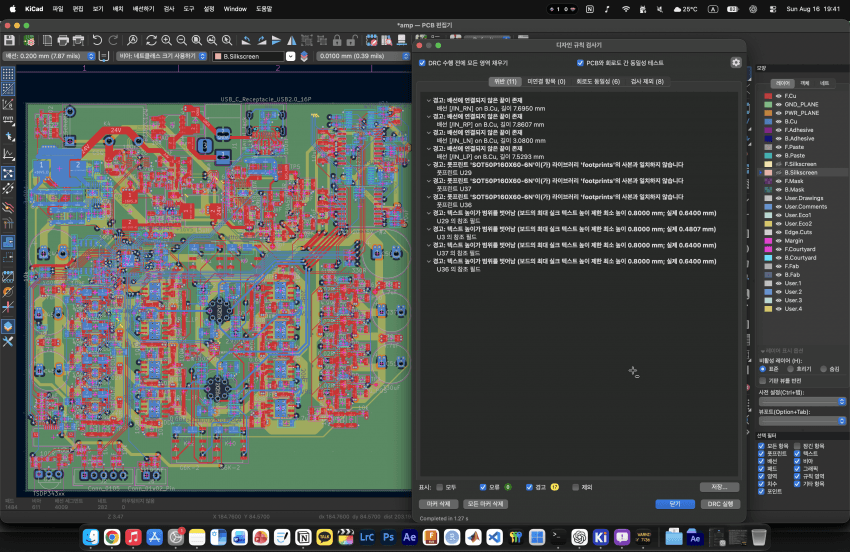850x552 pixels.
Task: Rotate selection counterclockwise
Action: pyautogui.click(x=246, y=40)
